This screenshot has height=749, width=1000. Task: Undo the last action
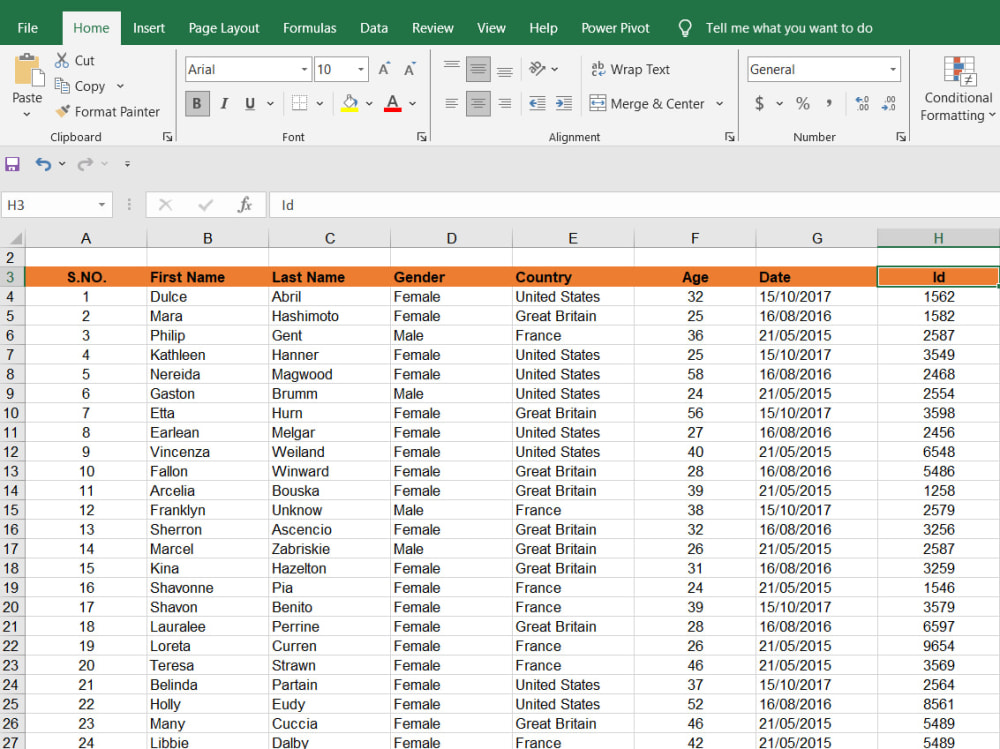tap(43, 164)
